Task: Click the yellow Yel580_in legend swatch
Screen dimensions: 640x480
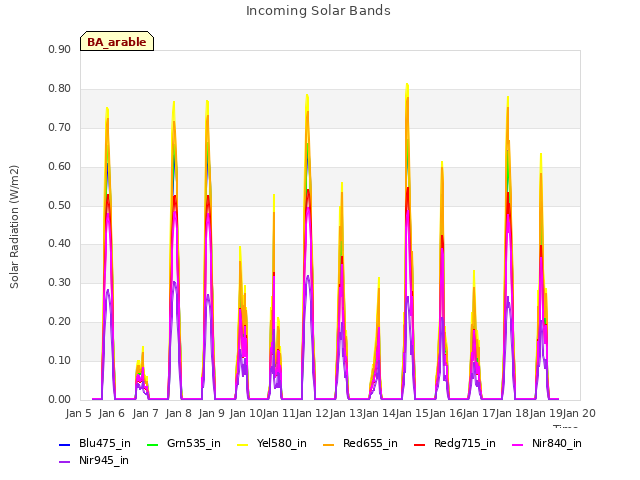Action: (x=242, y=444)
